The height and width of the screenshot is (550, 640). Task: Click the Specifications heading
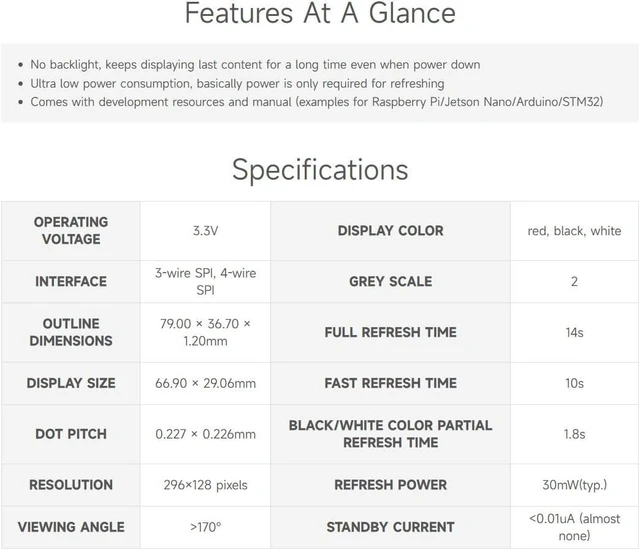tap(320, 170)
